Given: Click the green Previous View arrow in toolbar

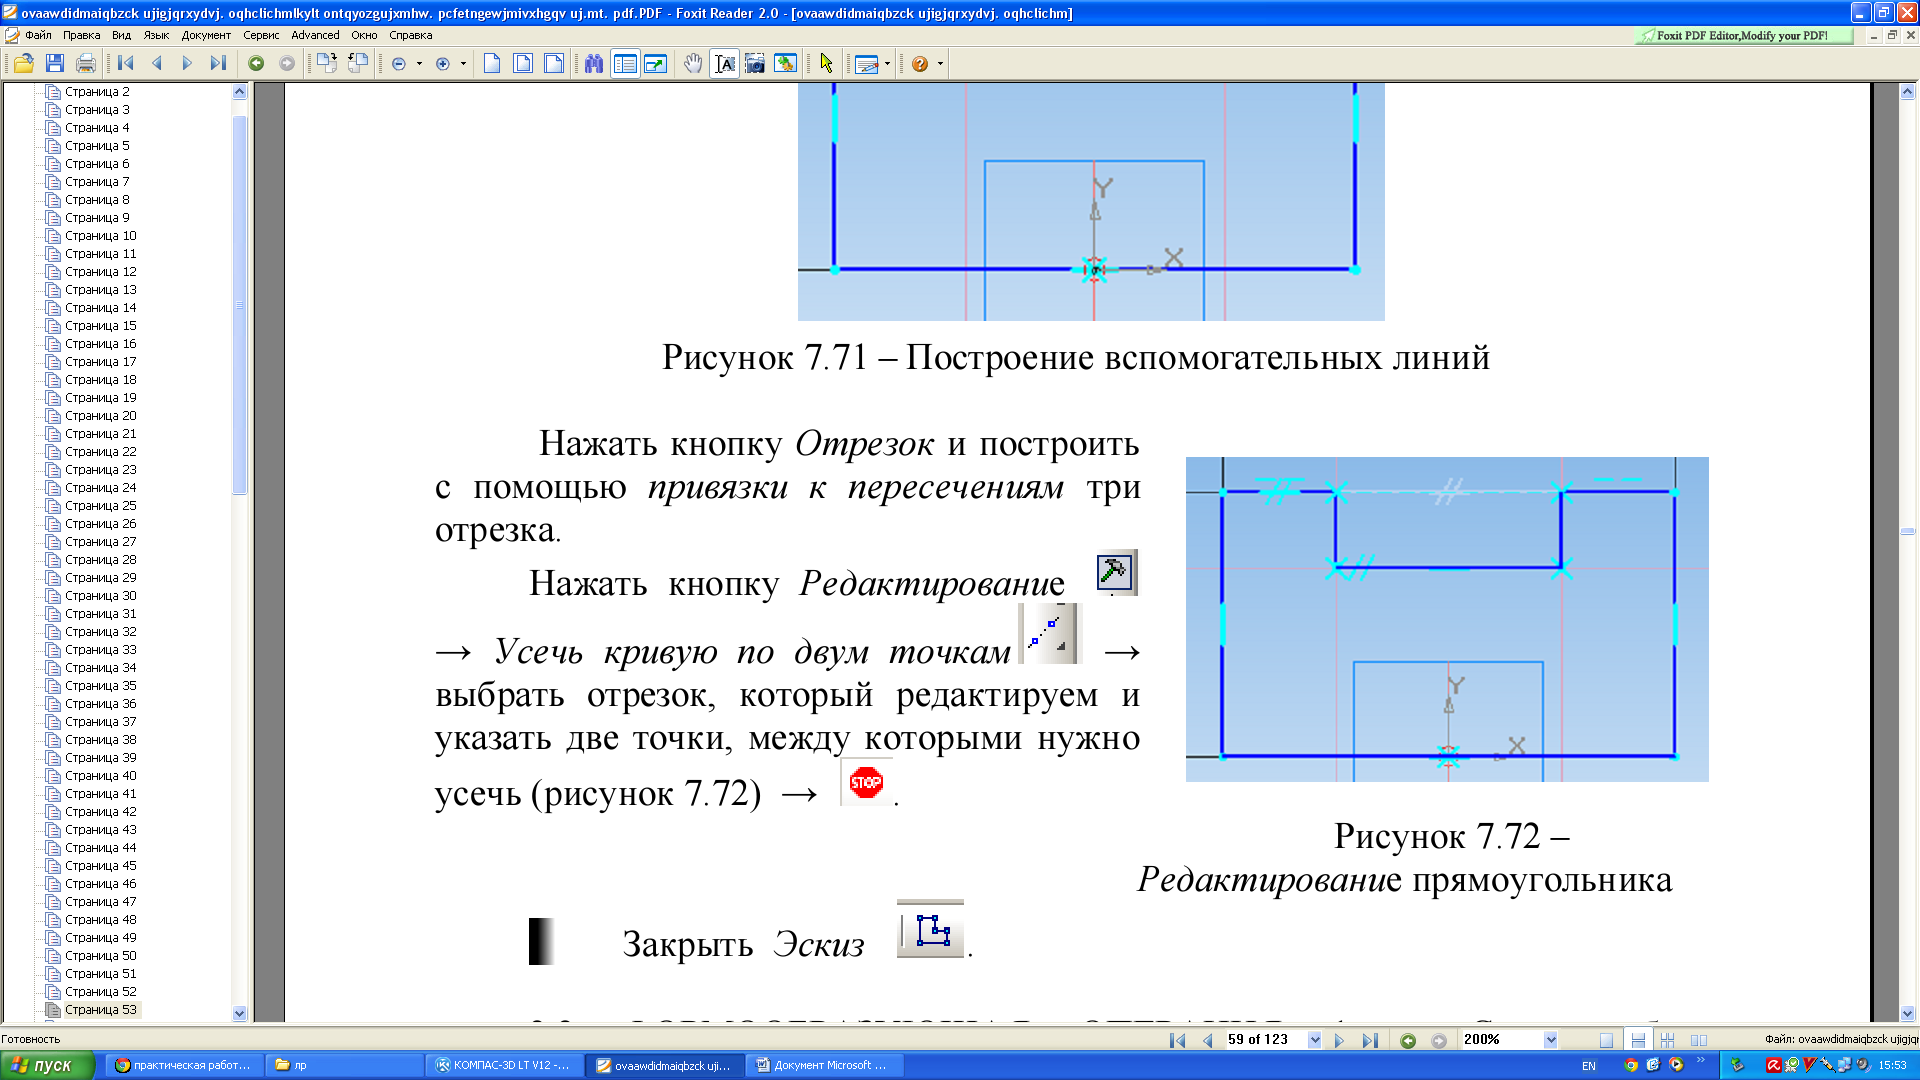Looking at the screenshot, I should pos(256,63).
